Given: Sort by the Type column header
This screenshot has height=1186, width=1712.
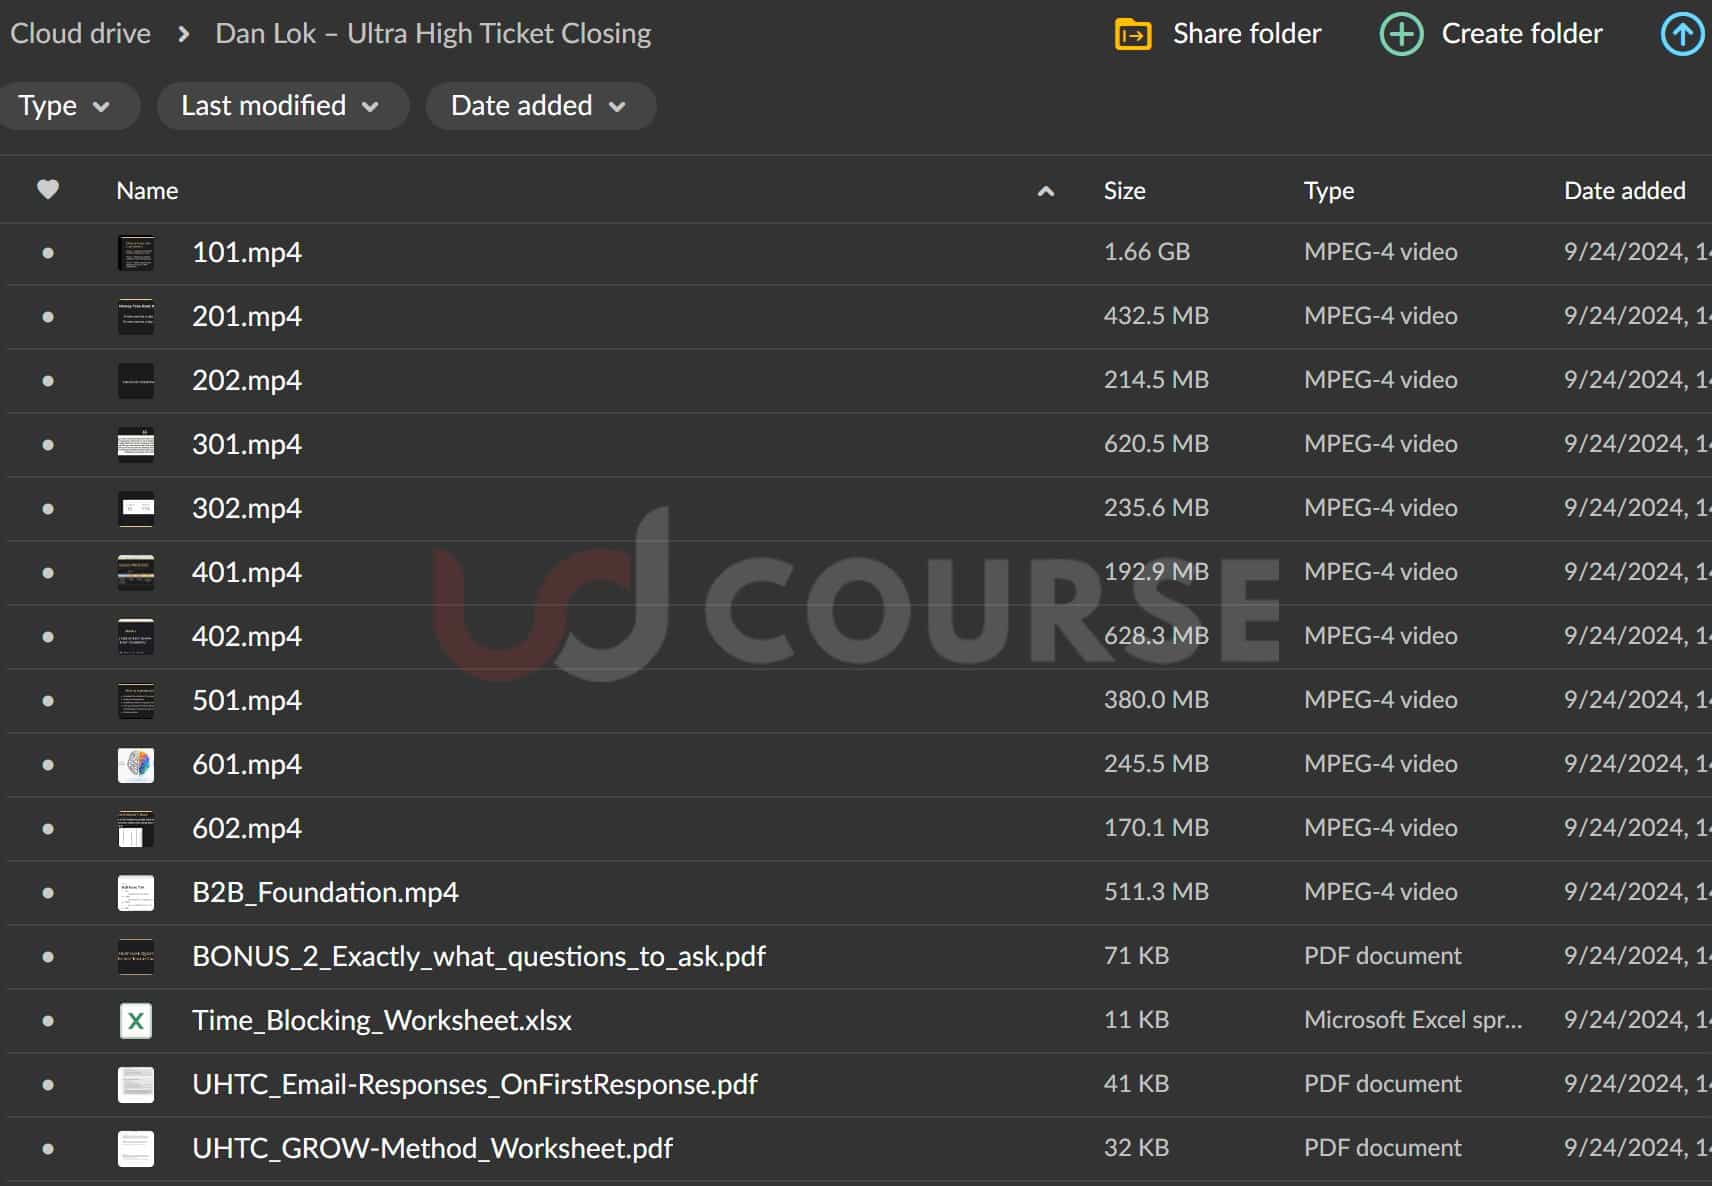Looking at the screenshot, I should click(1328, 191).
